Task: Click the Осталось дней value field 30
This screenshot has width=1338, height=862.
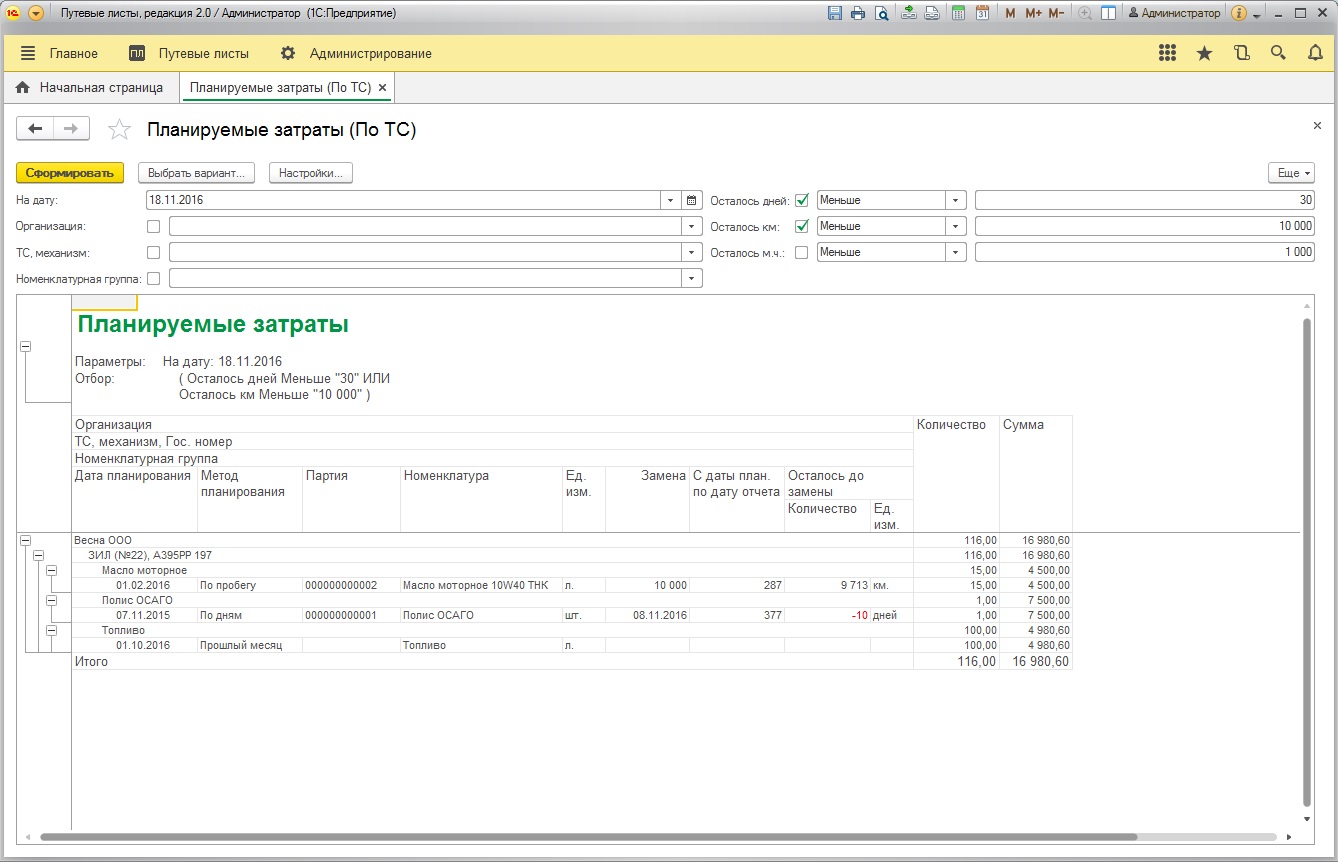Action: pos(1145,200)
